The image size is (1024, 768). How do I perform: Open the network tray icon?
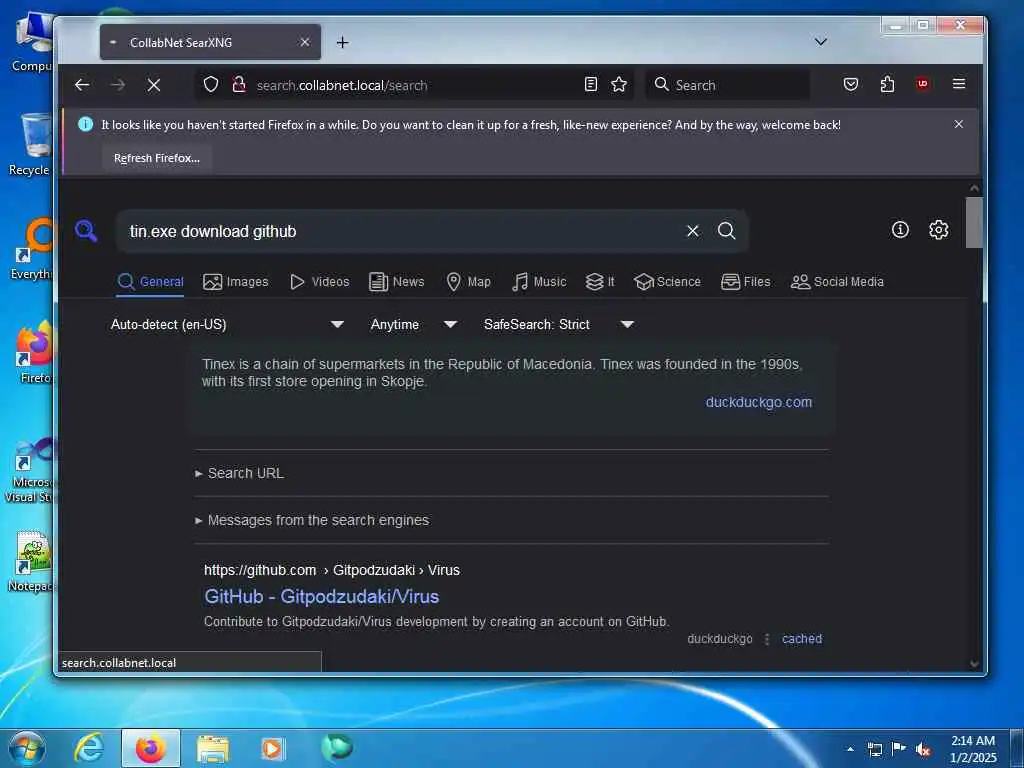point(874,750)
